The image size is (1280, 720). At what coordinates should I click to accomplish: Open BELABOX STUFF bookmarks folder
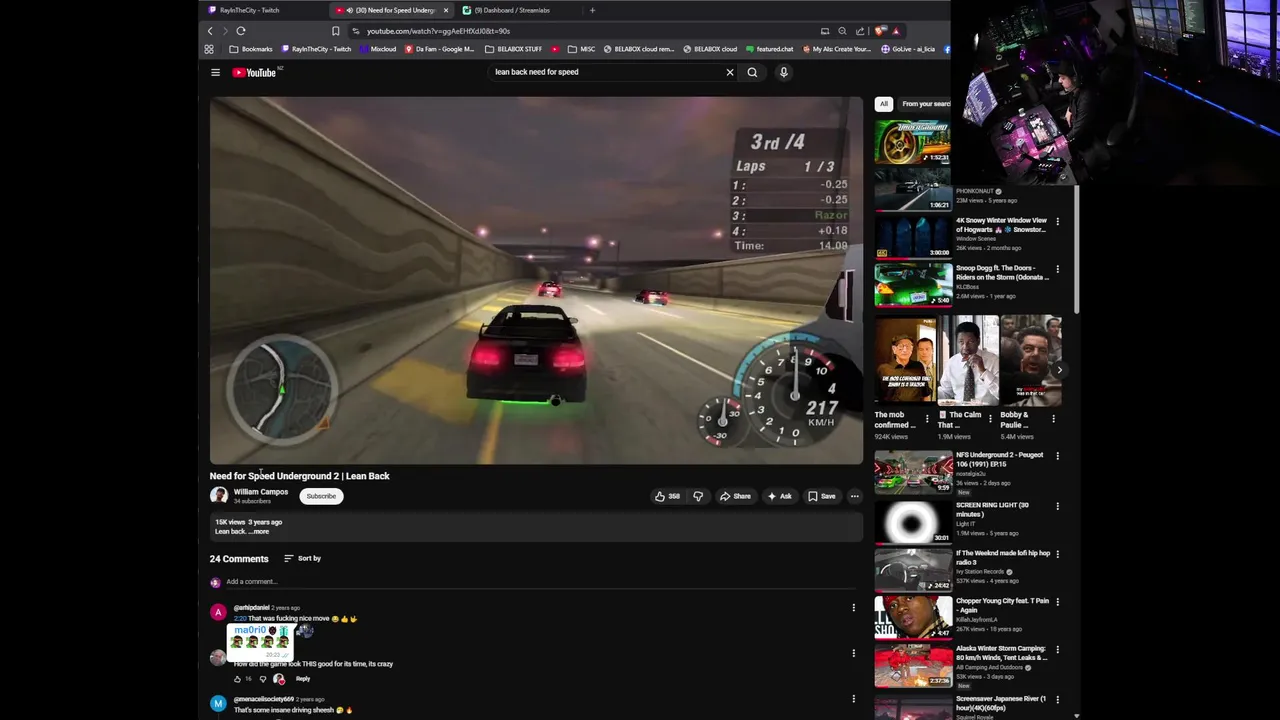tap(514, 49)
